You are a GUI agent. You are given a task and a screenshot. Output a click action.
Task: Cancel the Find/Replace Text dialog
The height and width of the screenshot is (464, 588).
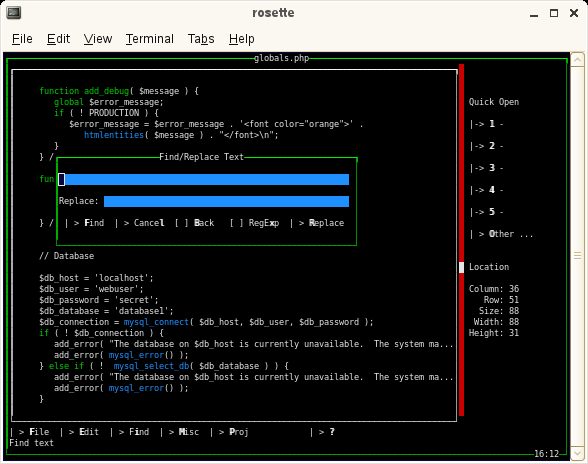tap(140, 223)
